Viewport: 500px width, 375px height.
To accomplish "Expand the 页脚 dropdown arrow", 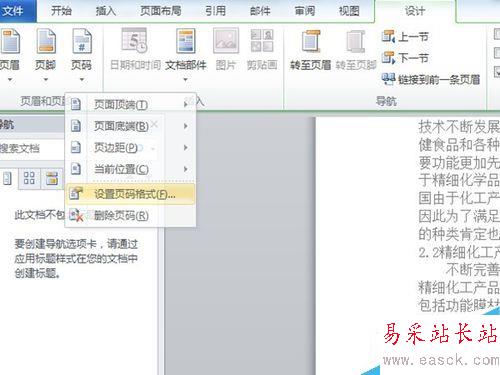I will 46,80.
